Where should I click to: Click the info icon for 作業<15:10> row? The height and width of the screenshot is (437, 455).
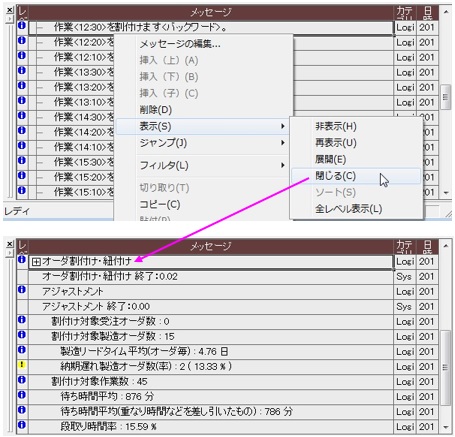coord(22,190)
